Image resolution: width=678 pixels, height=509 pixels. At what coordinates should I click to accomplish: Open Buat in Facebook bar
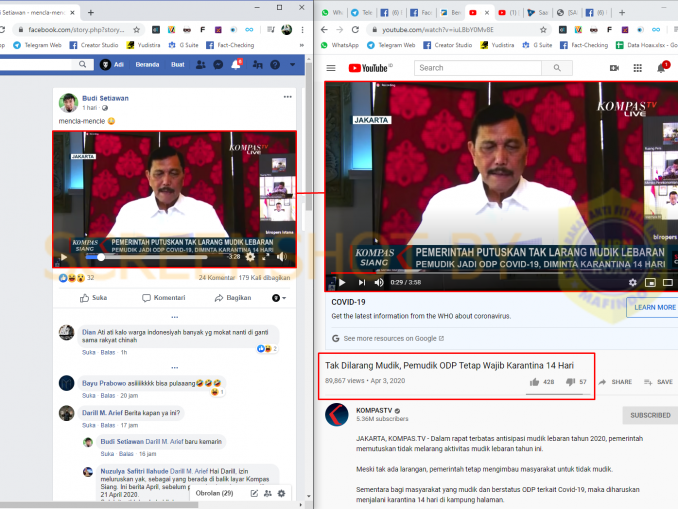(177, 64)
